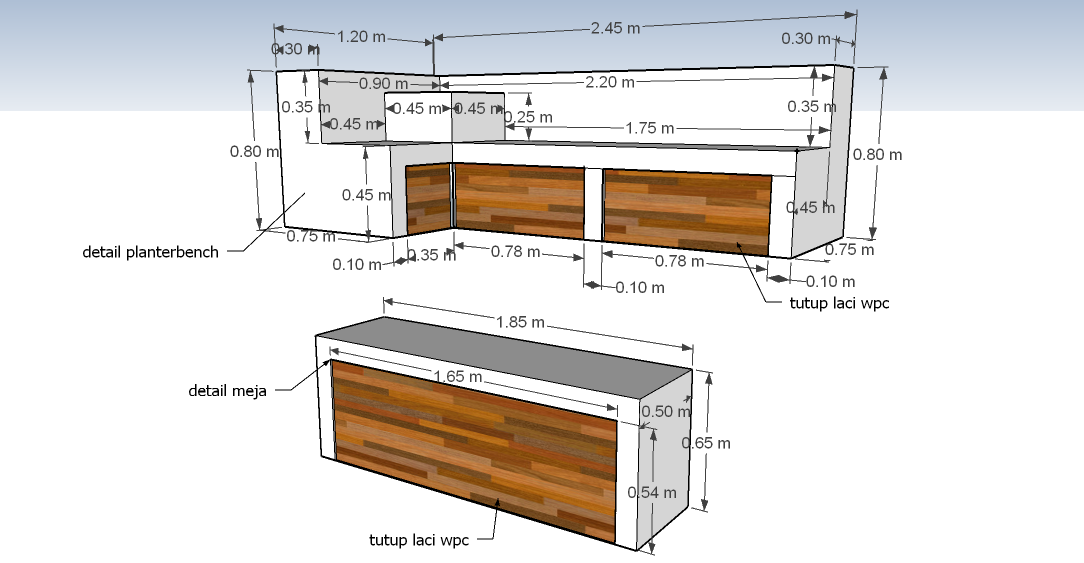Click 0.78 m label under middle drawer panel
This screenshot has height=563, width=1084.
coord(516,252)
